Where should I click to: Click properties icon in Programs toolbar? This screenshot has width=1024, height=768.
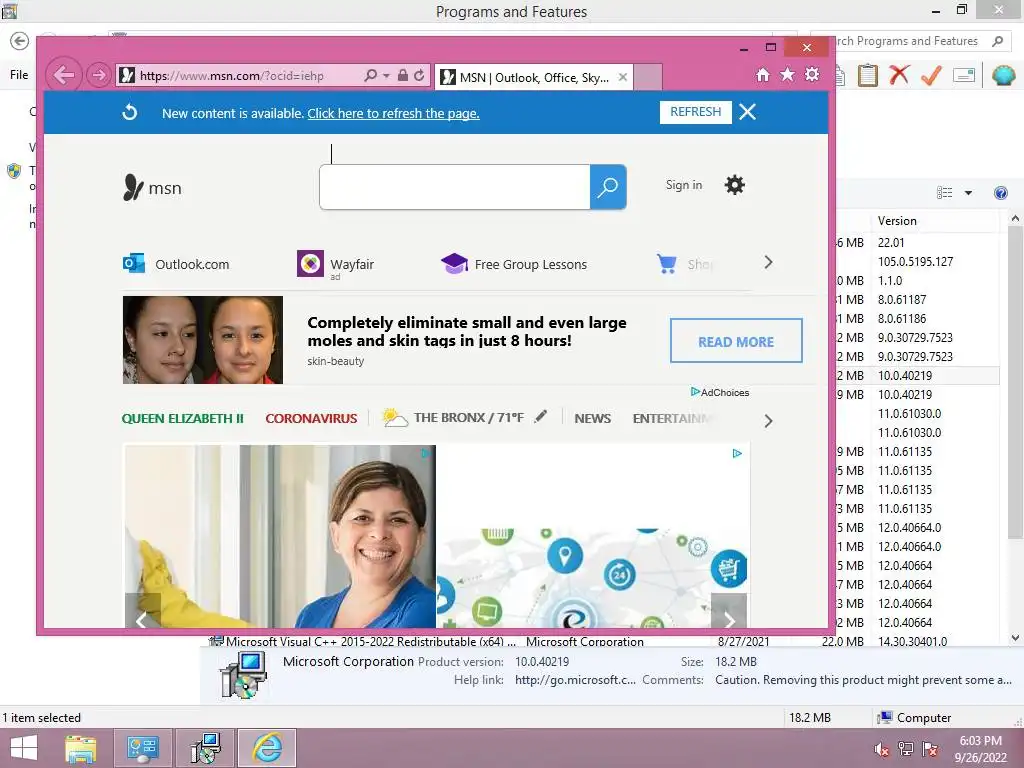[964, 75]
